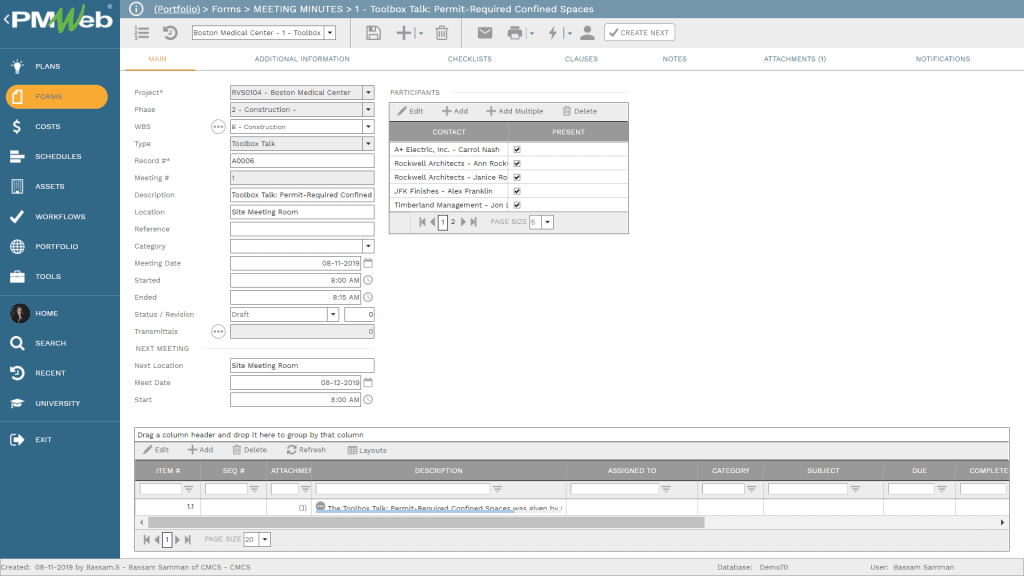The height and width of the screenshot is (576, 1024).
Task: Open the Started time clock picker
Action: [x=368, y=280]
